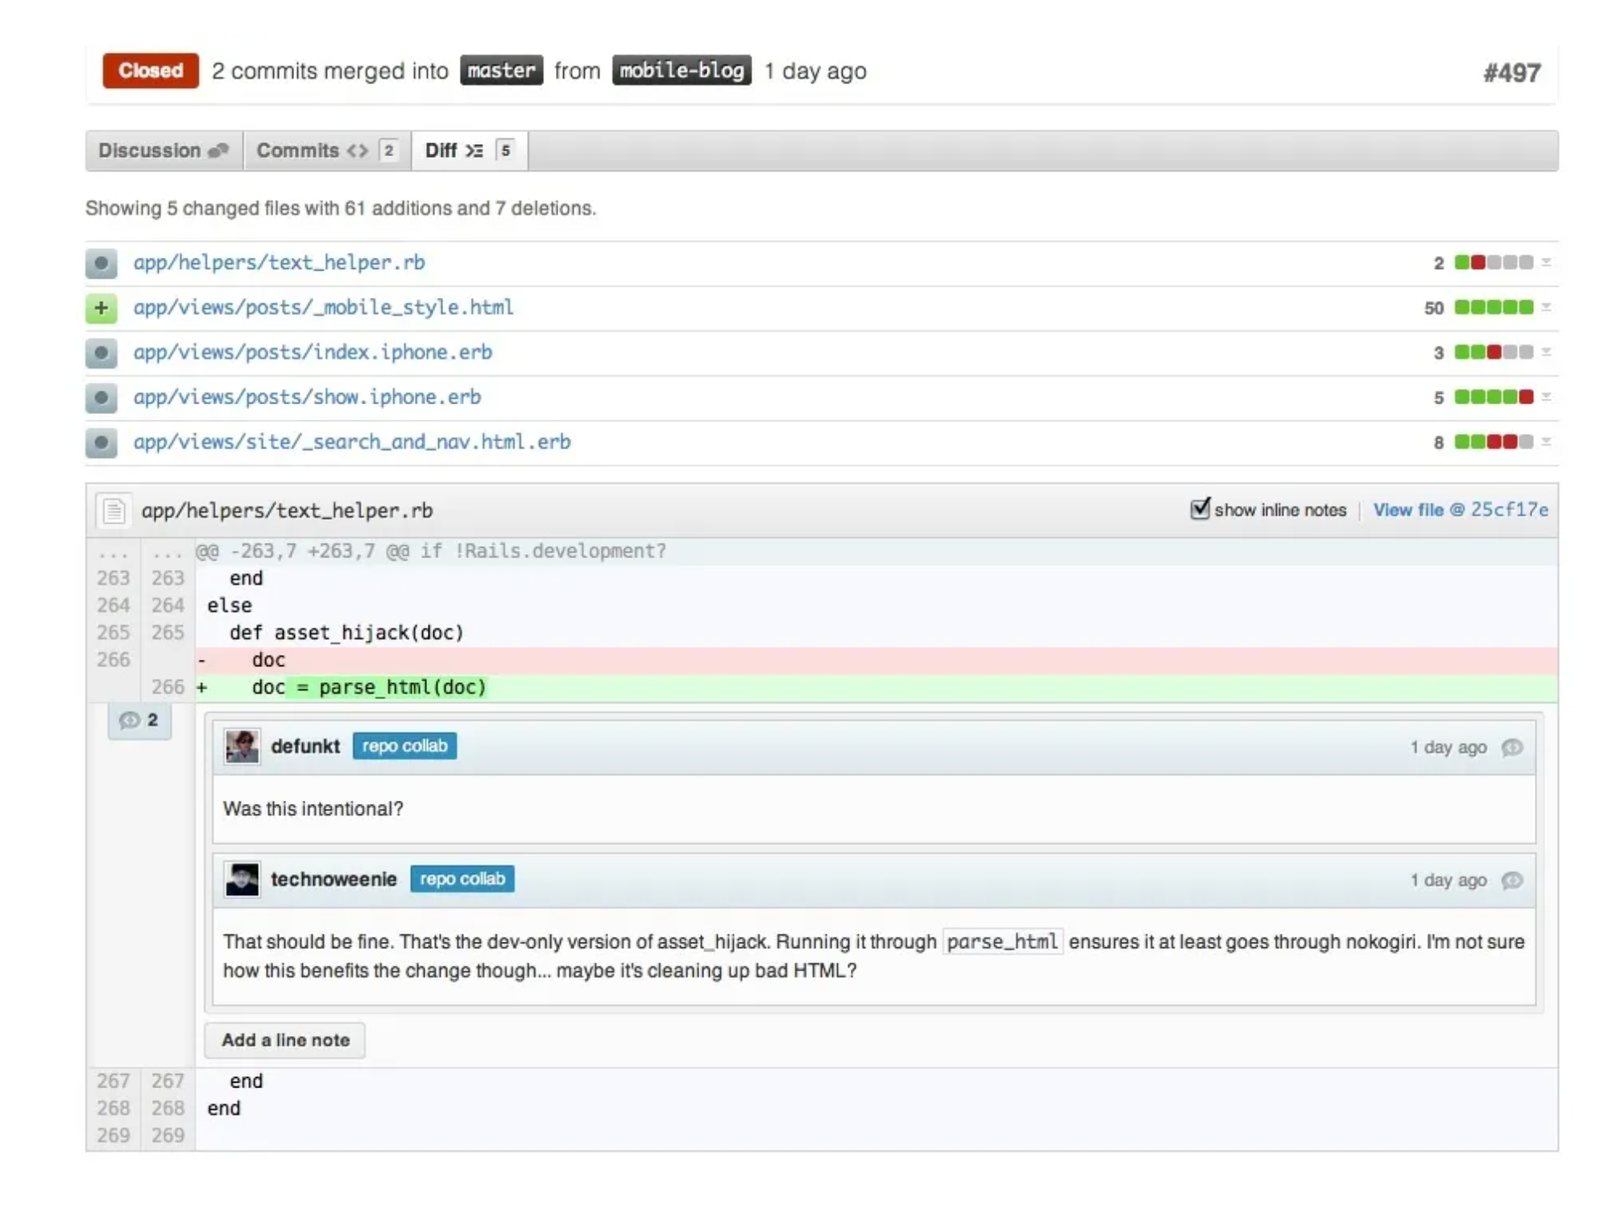Image resolution: width=1600 pixels, height=1205 pixels.
Task: Click the document icon in text_helper.rb diff header
Action: [x=114, y=511]
